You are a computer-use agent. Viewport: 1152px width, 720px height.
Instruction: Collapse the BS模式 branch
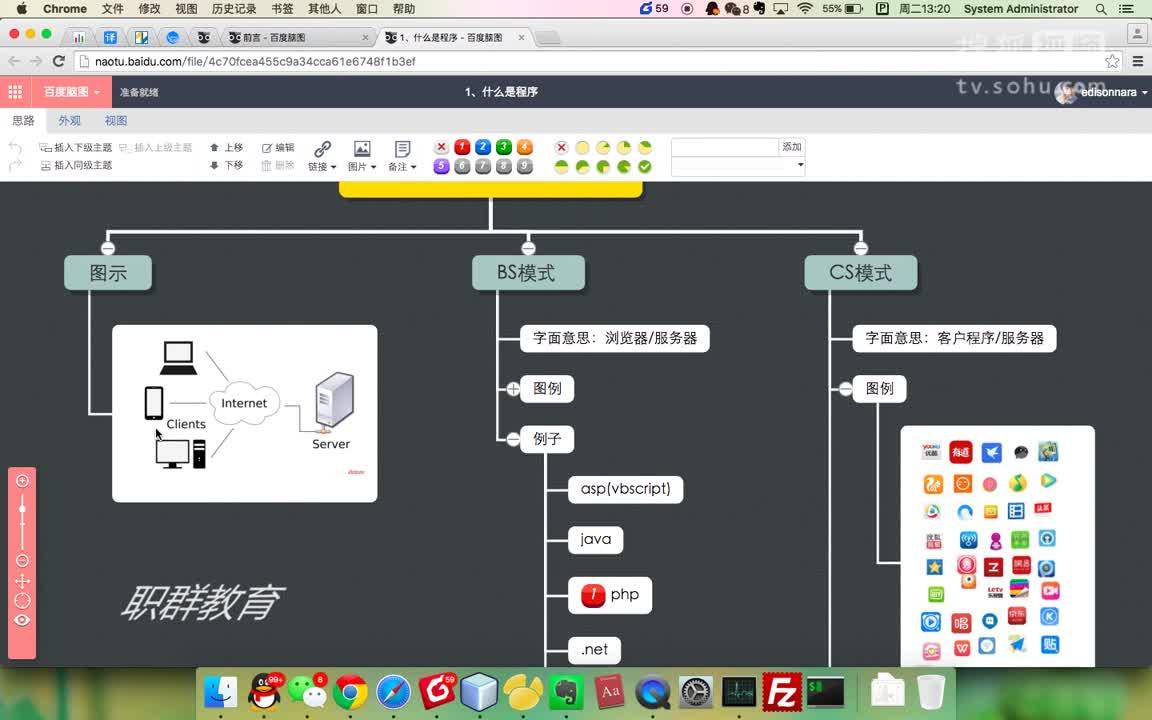[x=528, y=247]
